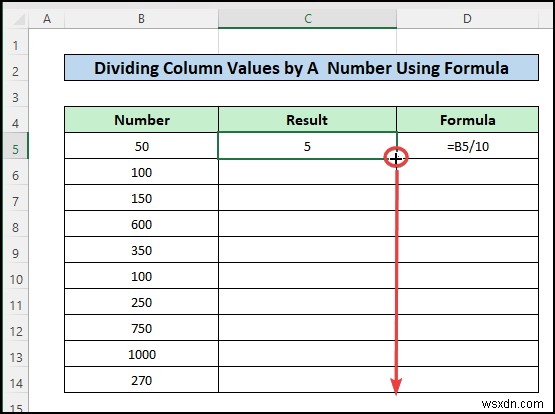
Task: Select the cell containing 750
Action: point(142,328)
